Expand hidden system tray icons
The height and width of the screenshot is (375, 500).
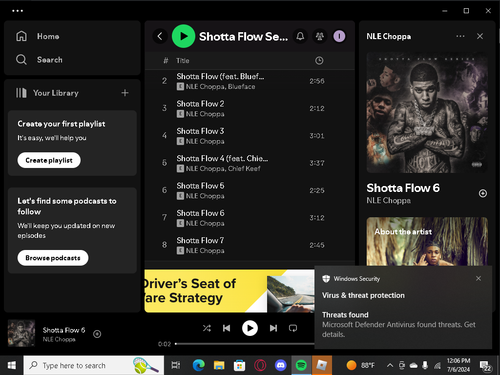[x=389, y=365]
